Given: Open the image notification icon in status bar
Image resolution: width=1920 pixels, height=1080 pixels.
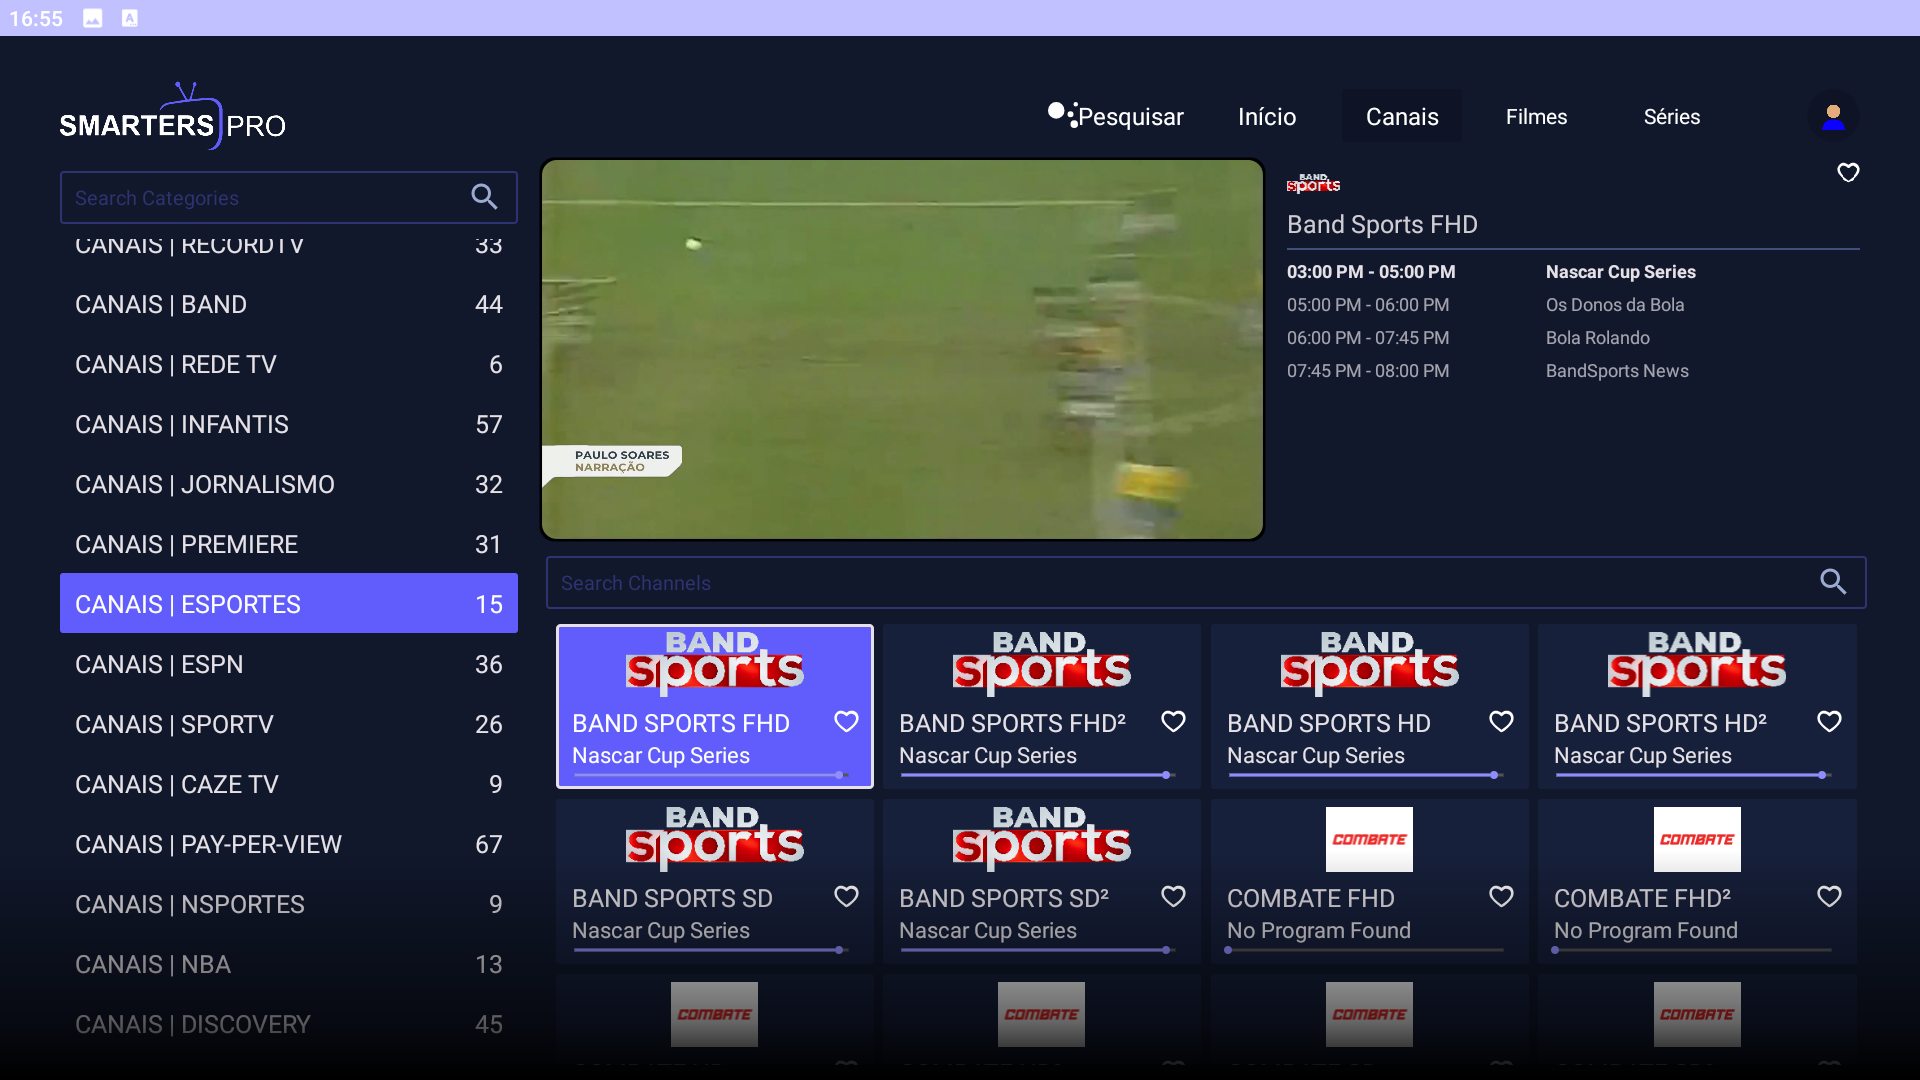Looking at the screenshot, I should [93, 18].
